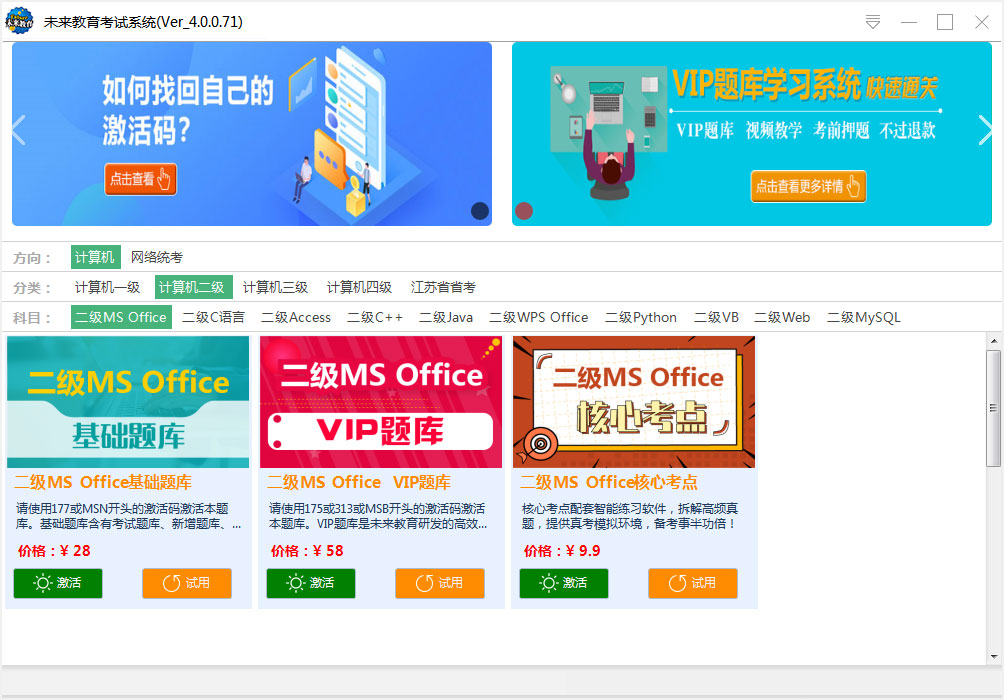This screenshot has width=1004, height=700.
Task: Select the 计算机三级 category
Action: (x=275, y=287)
